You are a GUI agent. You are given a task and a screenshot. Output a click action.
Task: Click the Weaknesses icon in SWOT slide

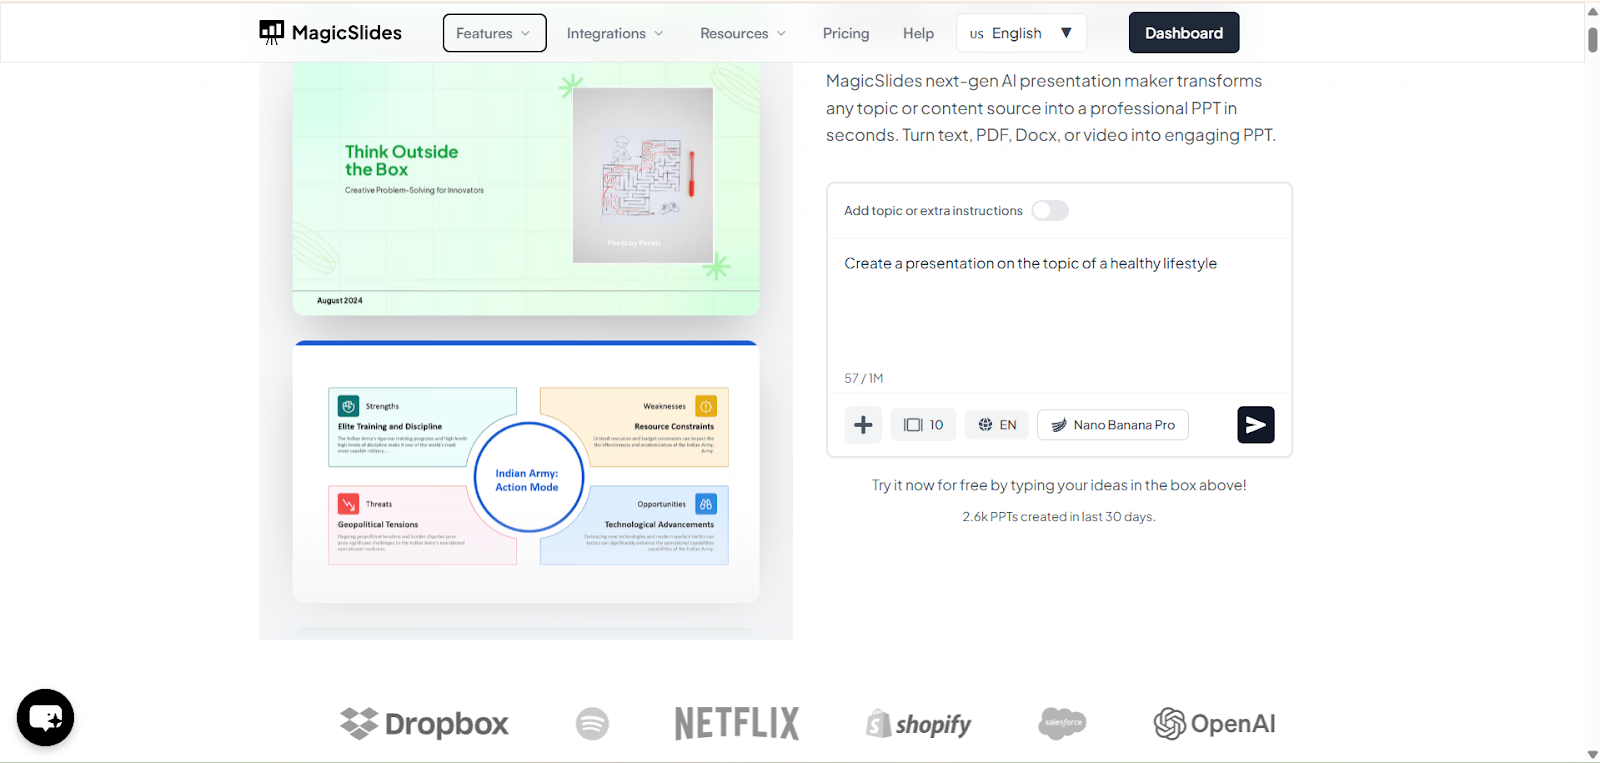click(x=706, y=406)
